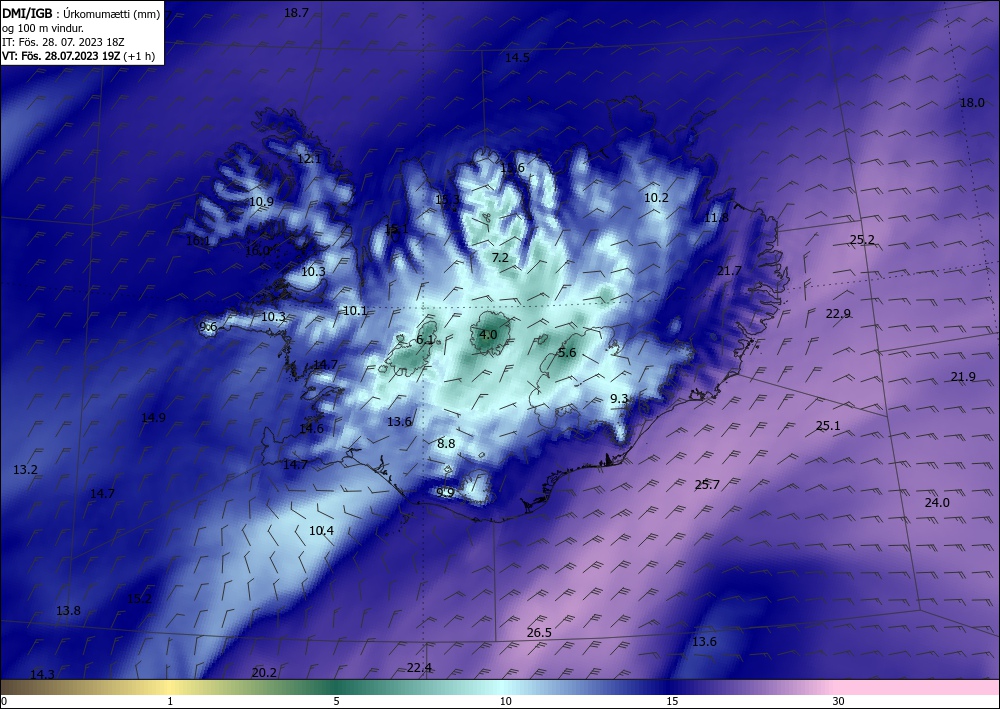Click the 4.0 value over the central glacier
The image size is (1000, 709).
coord(488,334)
